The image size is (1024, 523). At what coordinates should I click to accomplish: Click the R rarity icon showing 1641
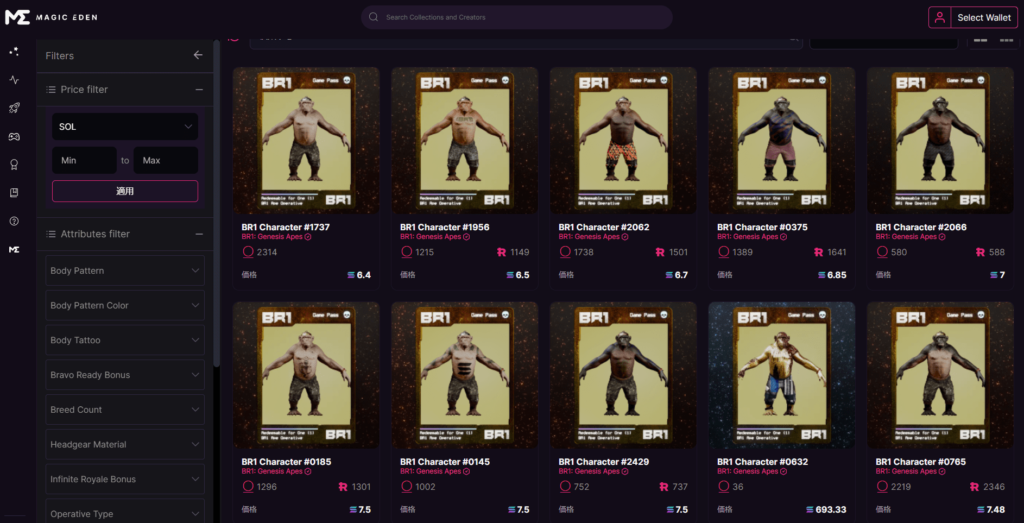coord(819,252)
